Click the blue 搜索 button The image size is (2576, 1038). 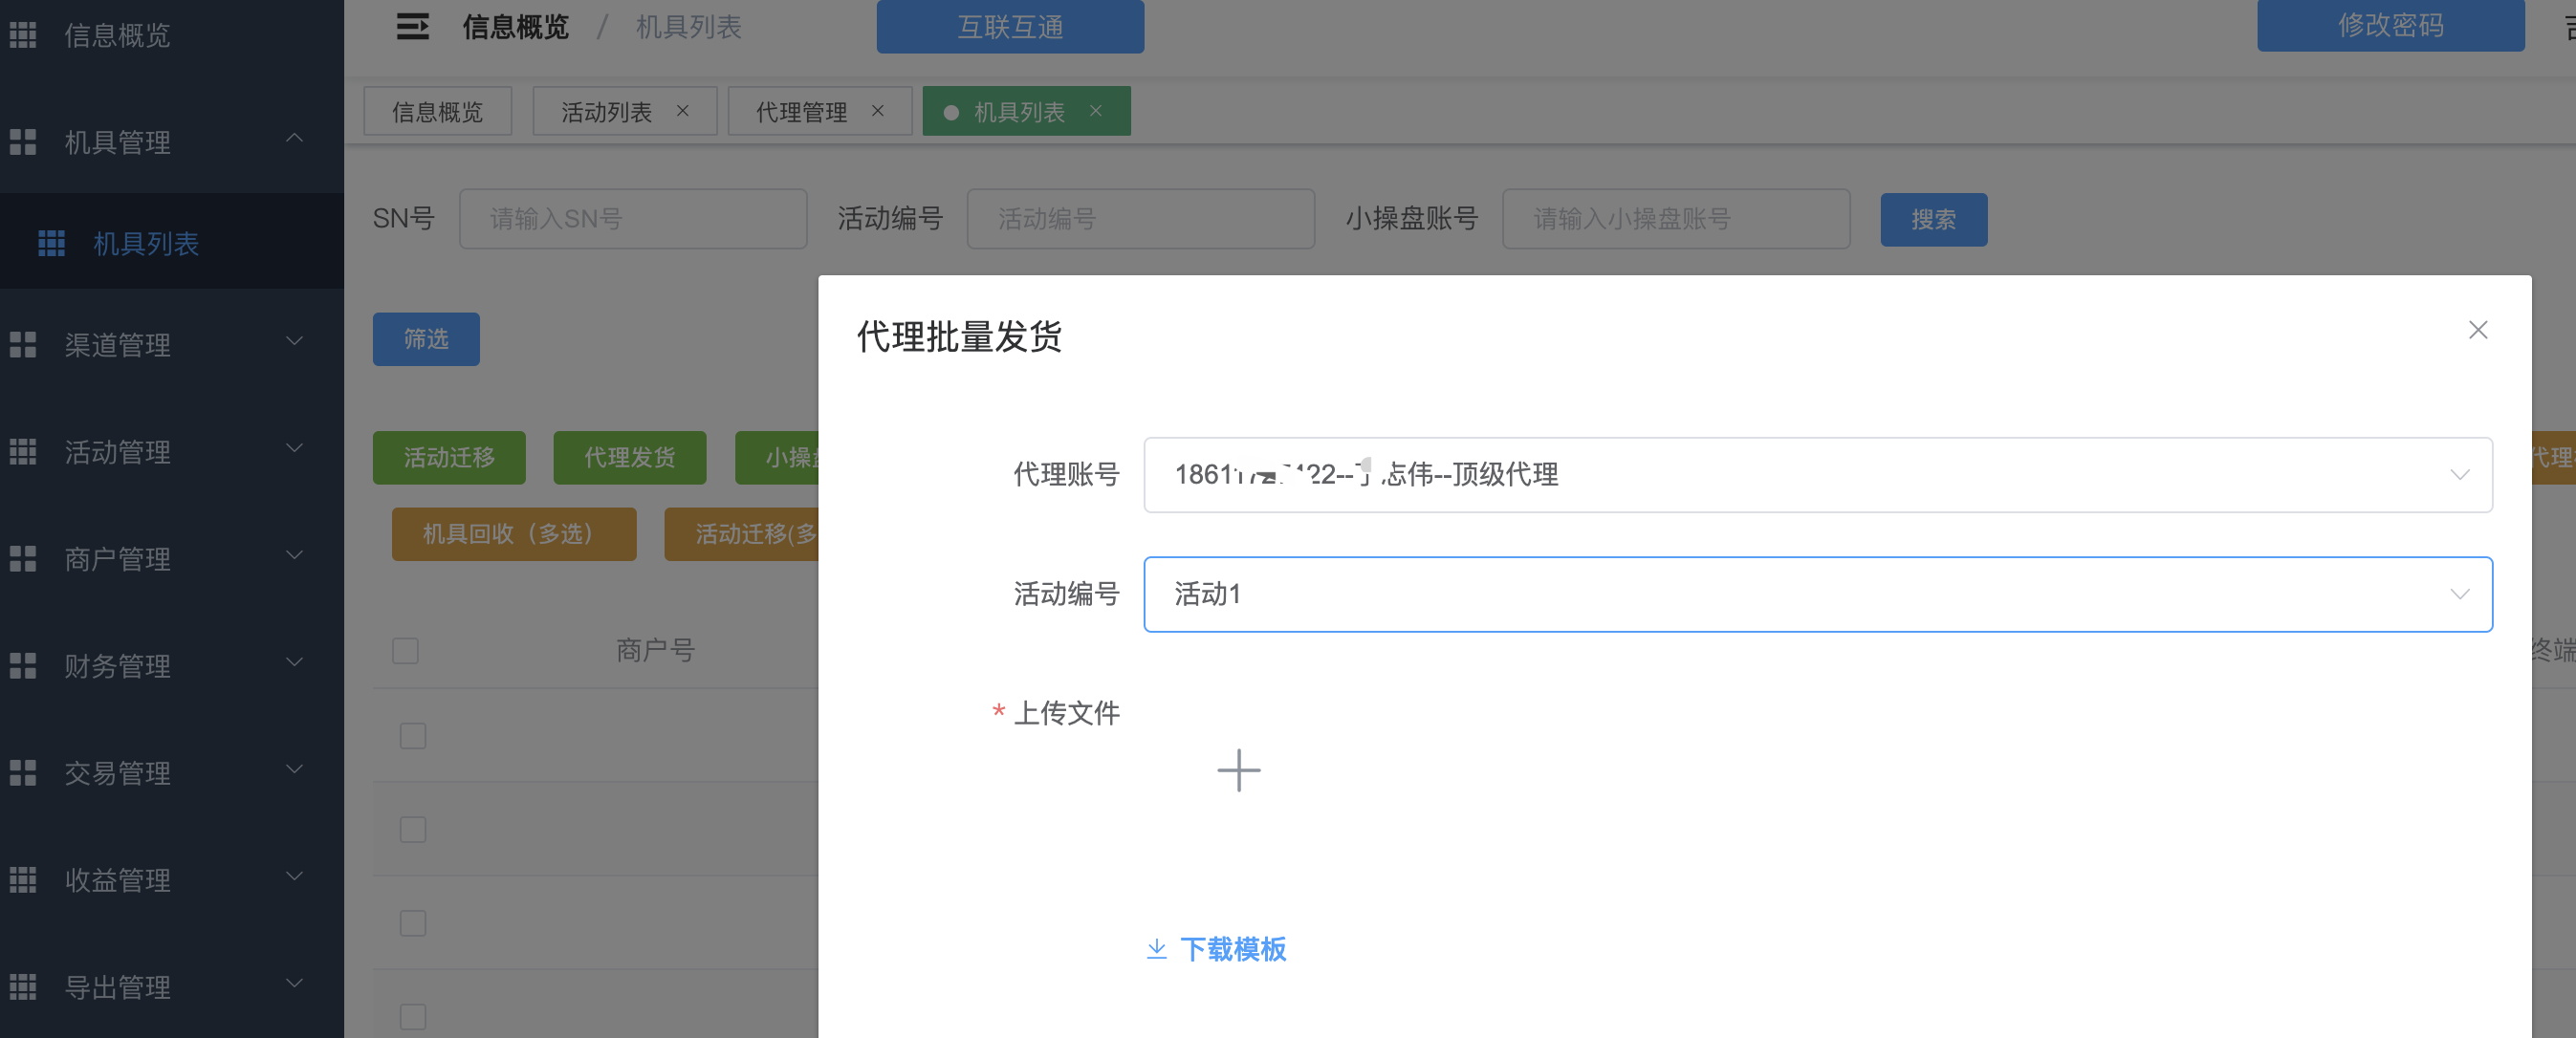(1932, 219)
